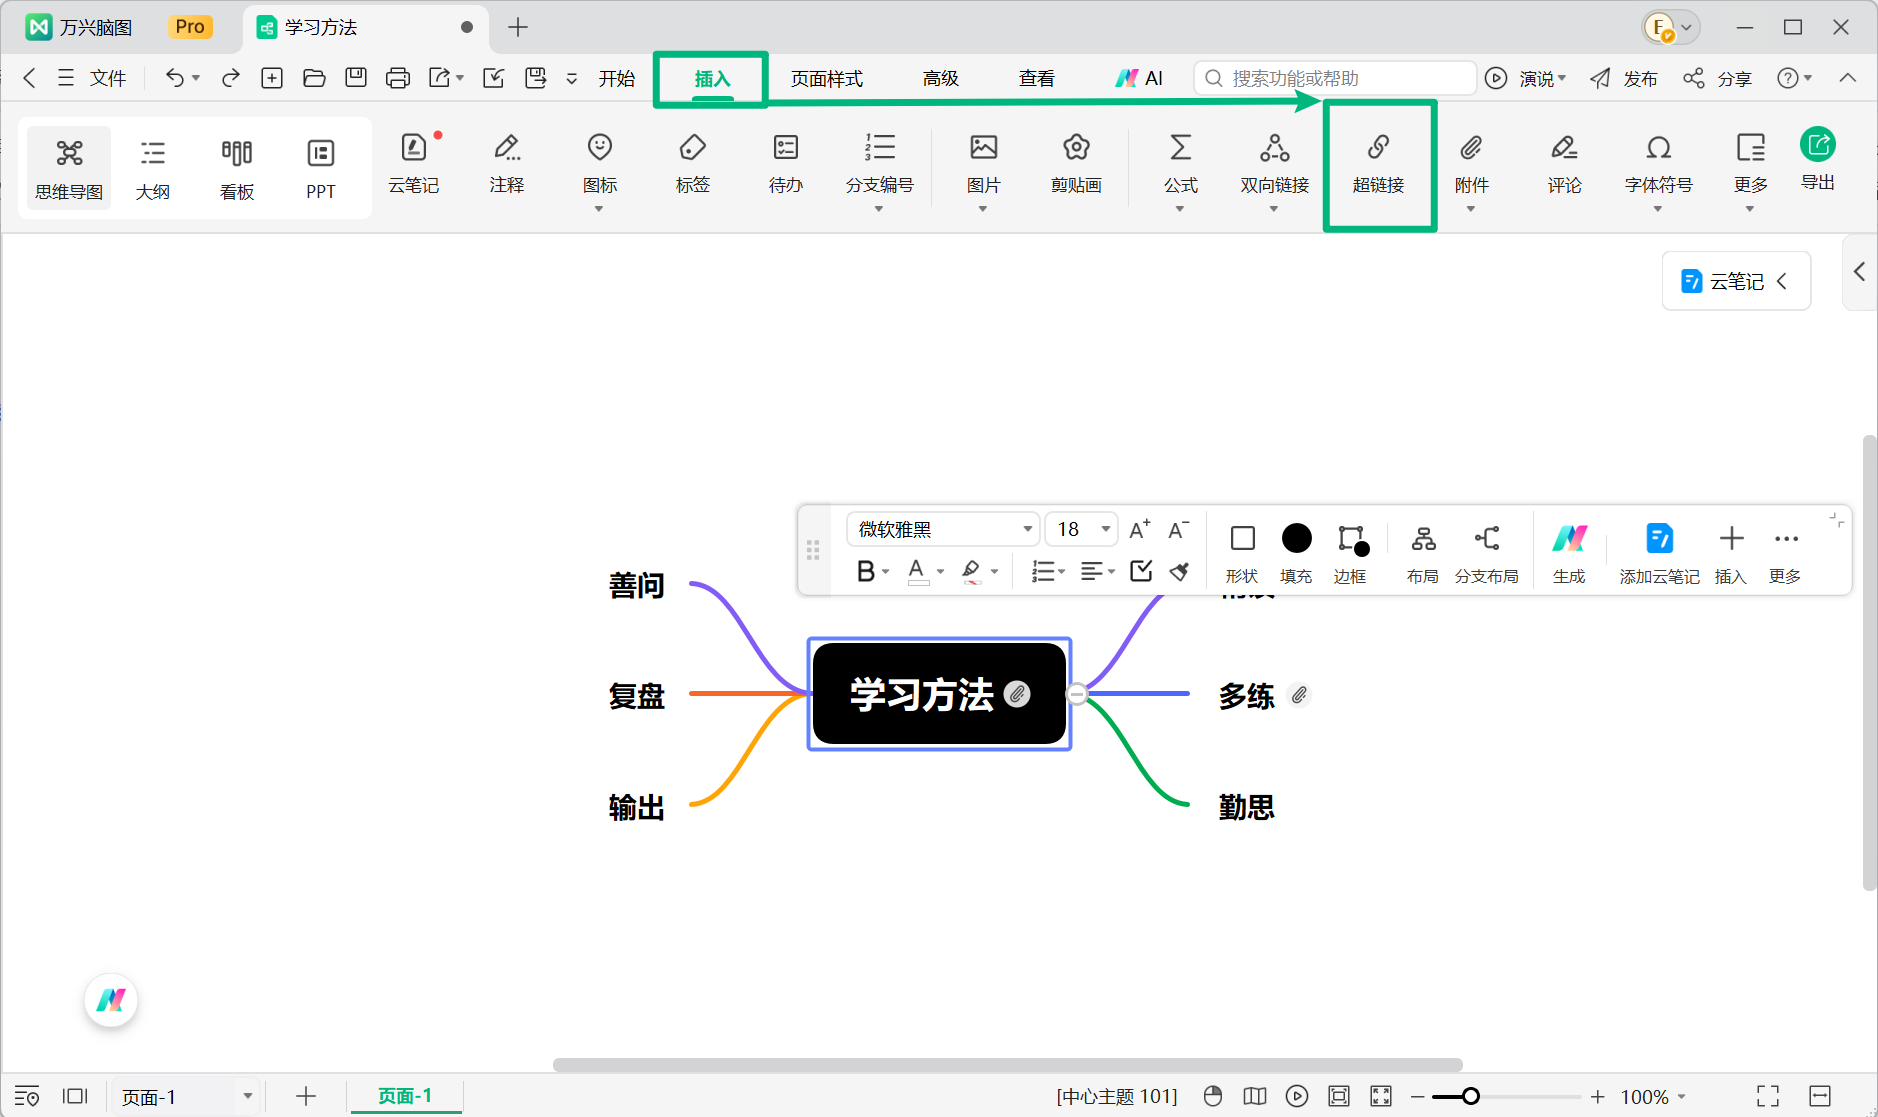The image size is (1878, 1117).
Task: Click the save icon in toolbar
Action: [x=356, y=78]
